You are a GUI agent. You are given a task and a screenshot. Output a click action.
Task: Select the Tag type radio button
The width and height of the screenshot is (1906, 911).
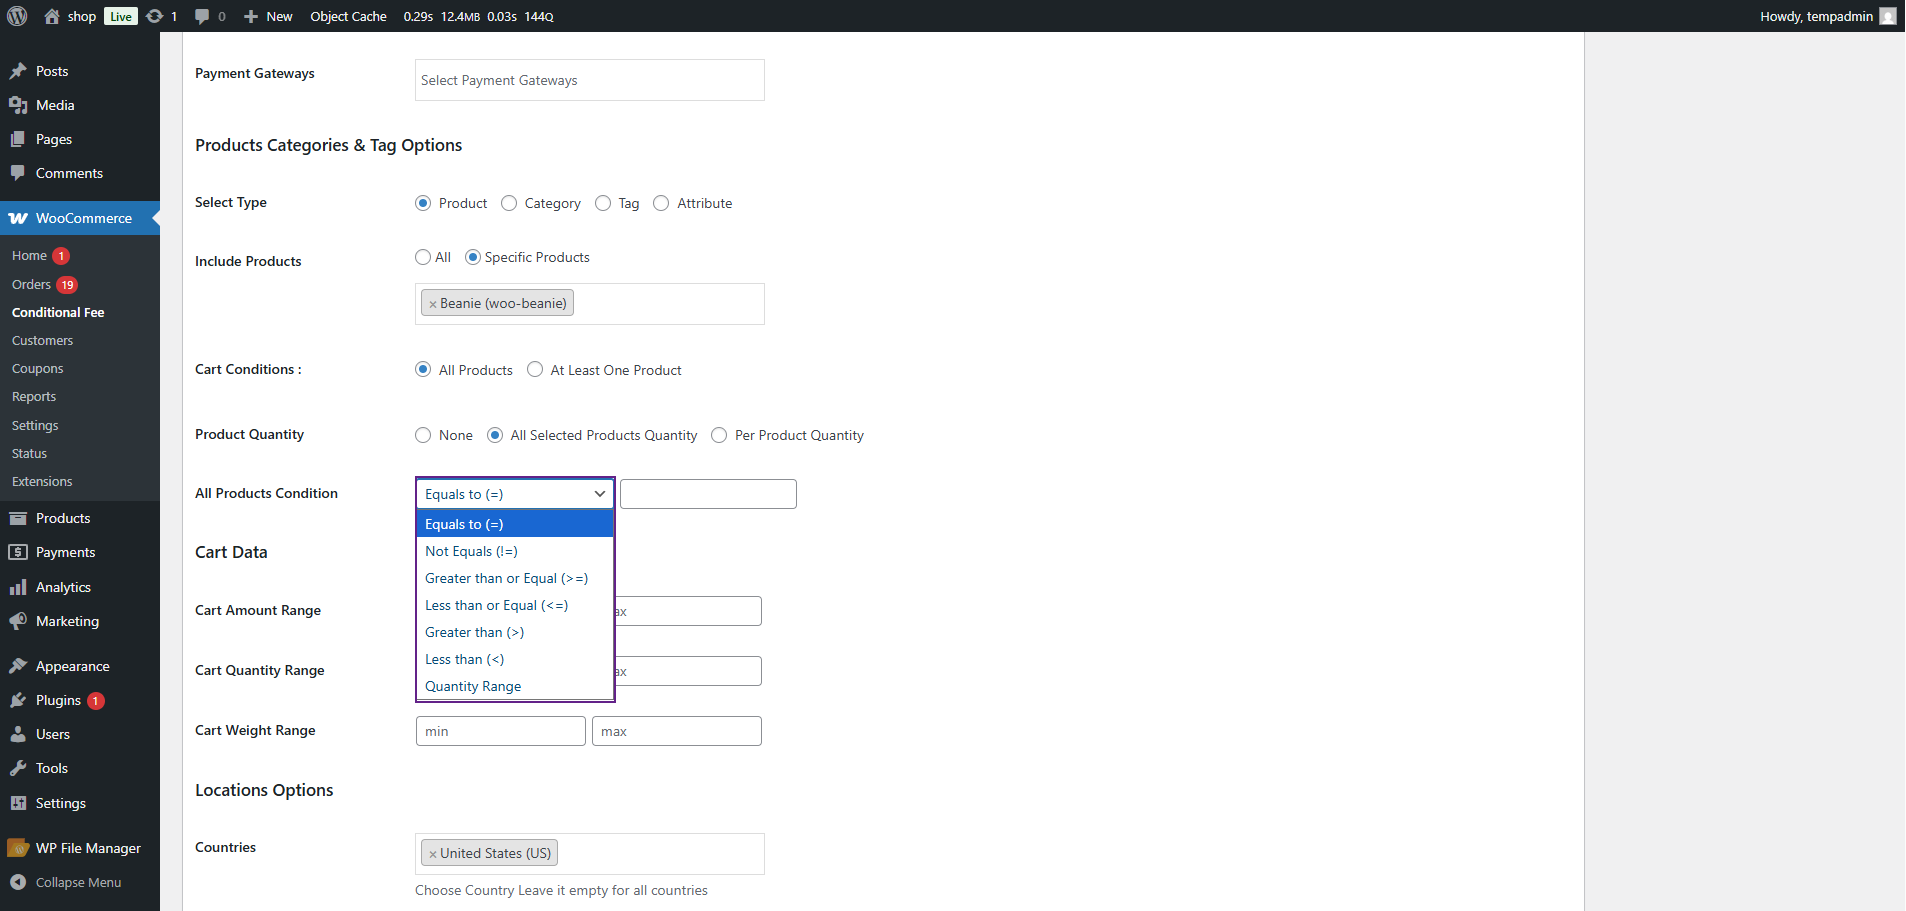pos(603,203)
